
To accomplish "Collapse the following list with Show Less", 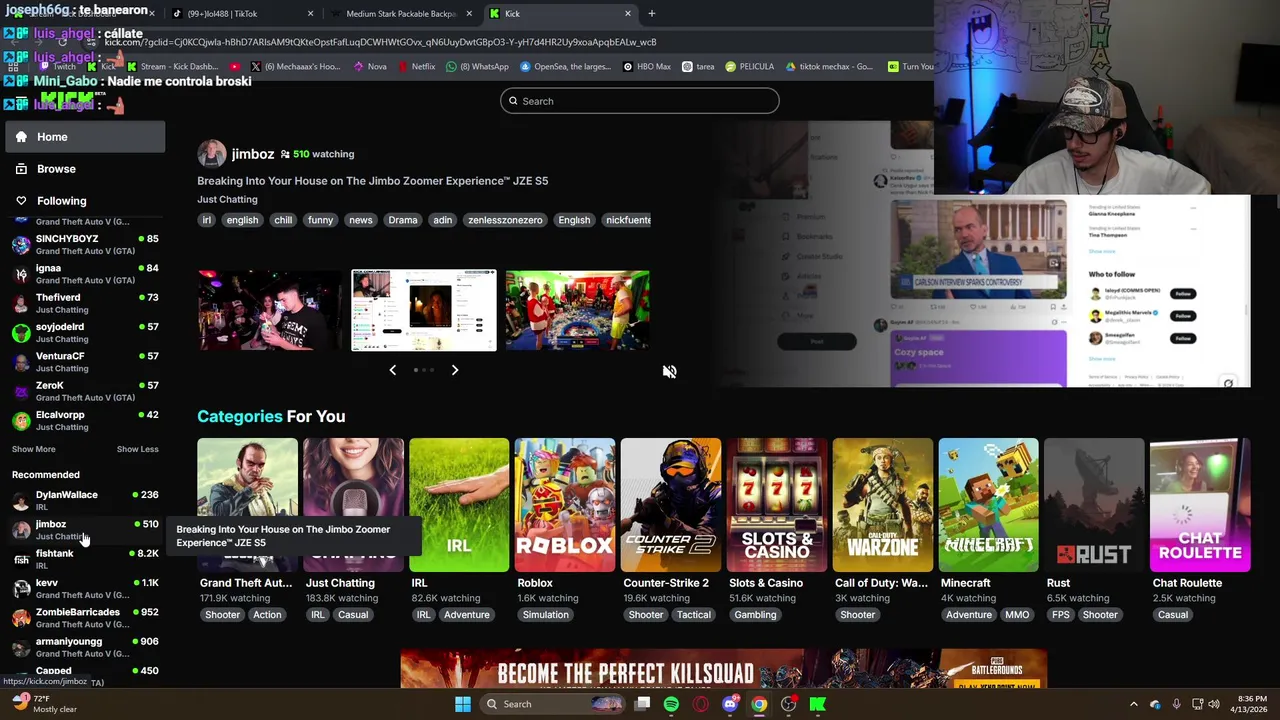I will [x=137, y=449].
